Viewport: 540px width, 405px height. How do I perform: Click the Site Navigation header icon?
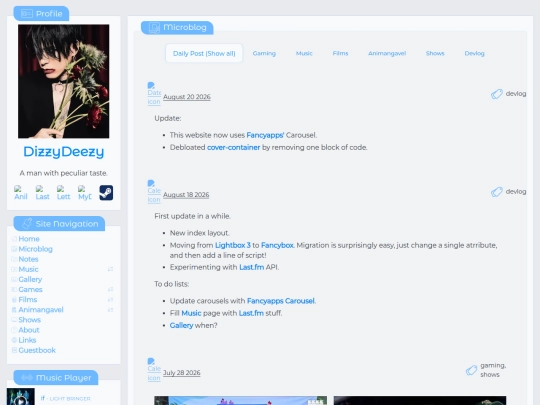(x=27, y=224)
